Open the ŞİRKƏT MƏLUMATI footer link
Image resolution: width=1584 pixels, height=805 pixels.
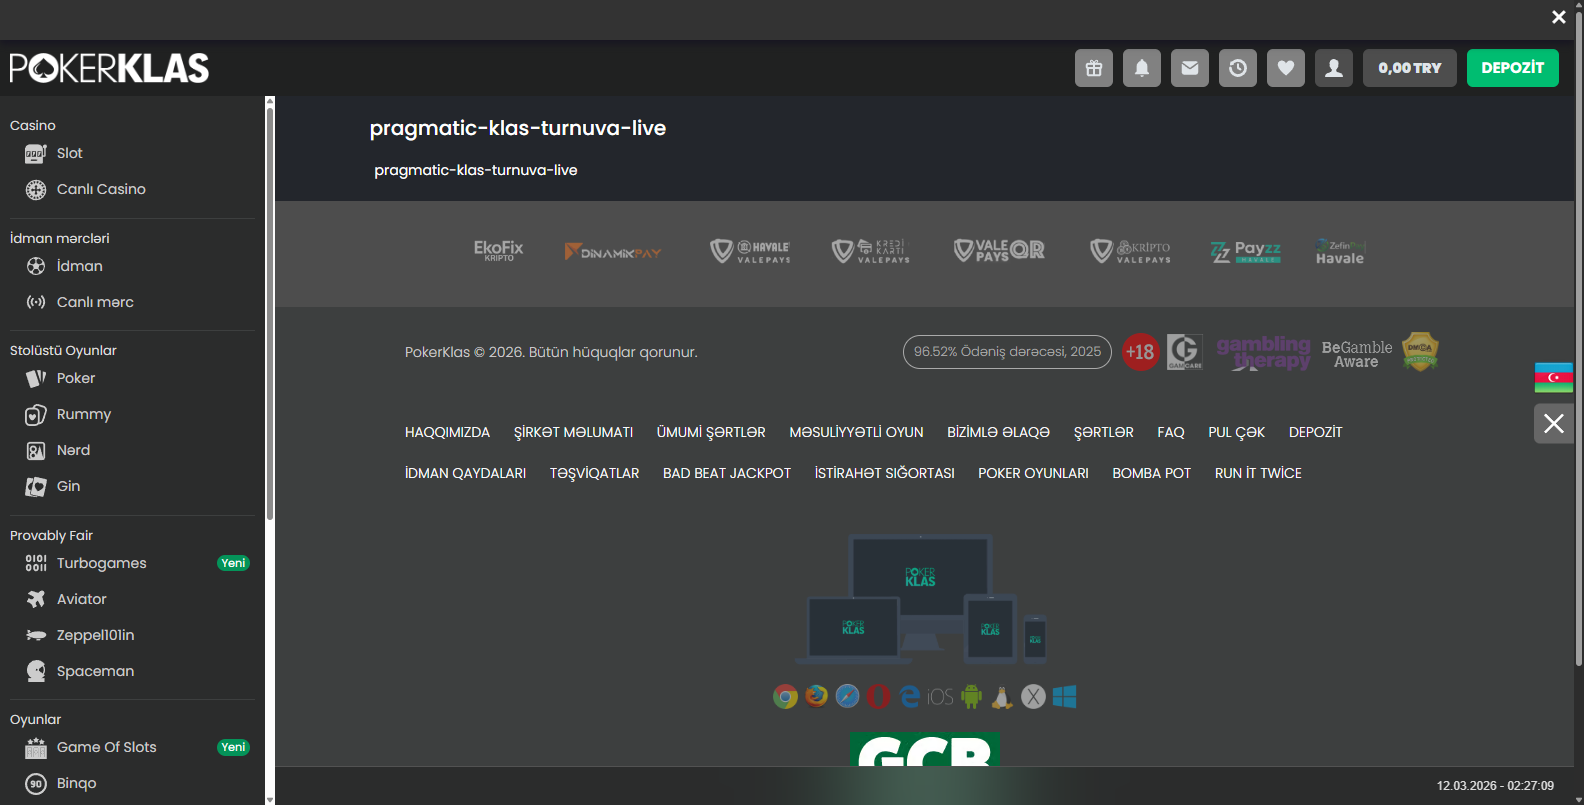click(574, 432)
